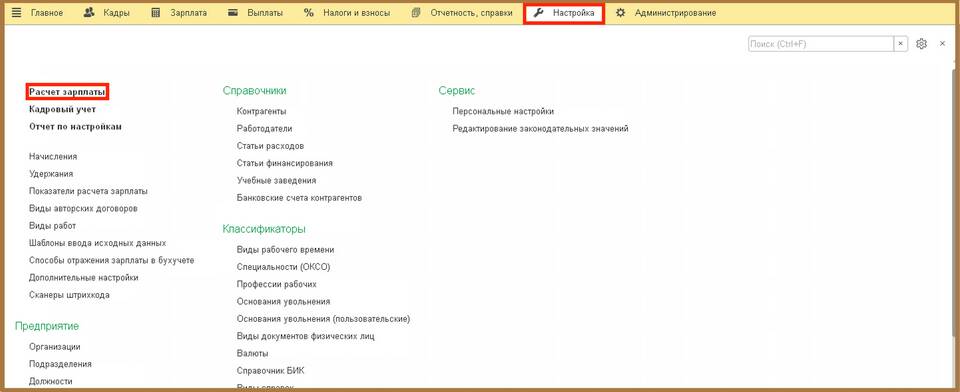Screen dimensions: 960x392
Task: Click the Отчетность, справки documents icon
Action: coord(416,13)
